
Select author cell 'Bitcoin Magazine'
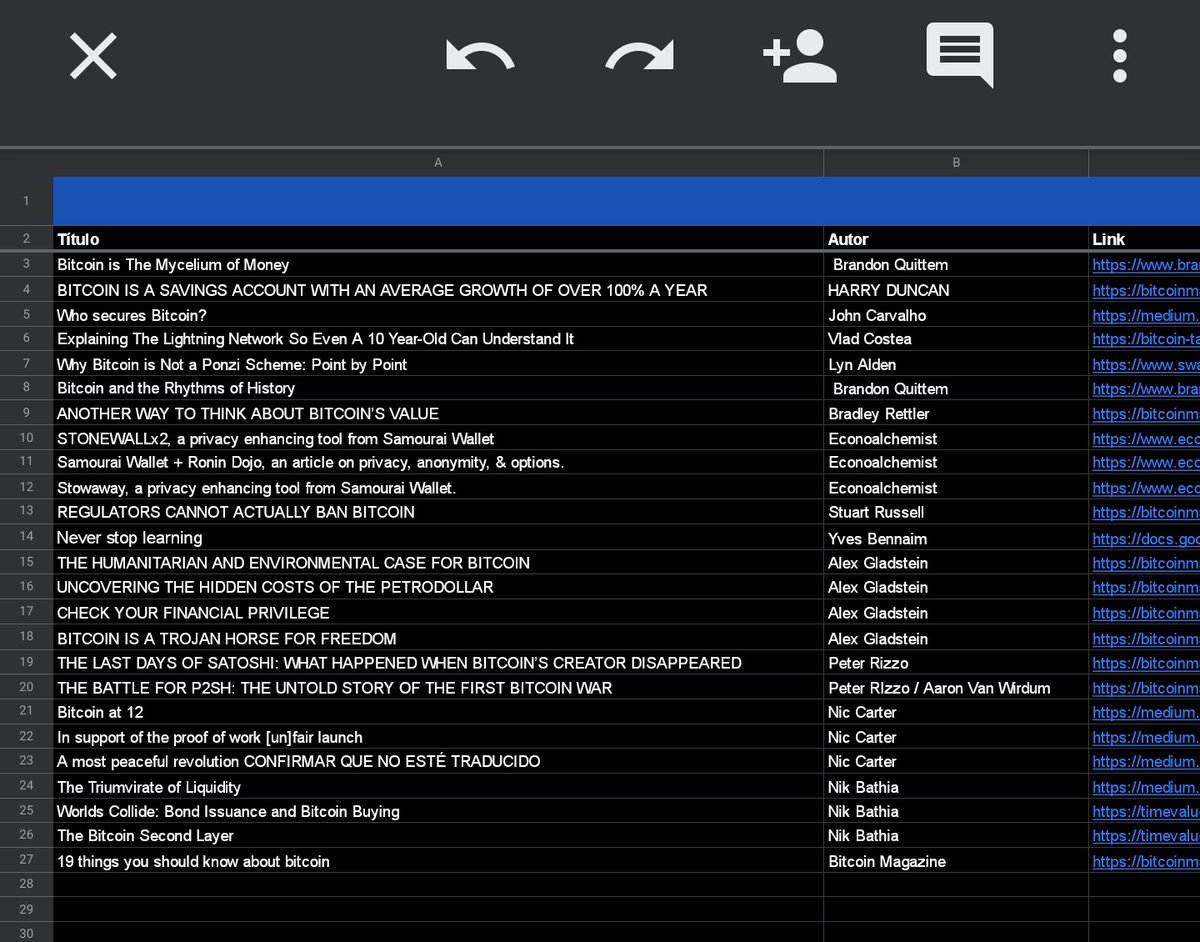[x=956, y=861]
